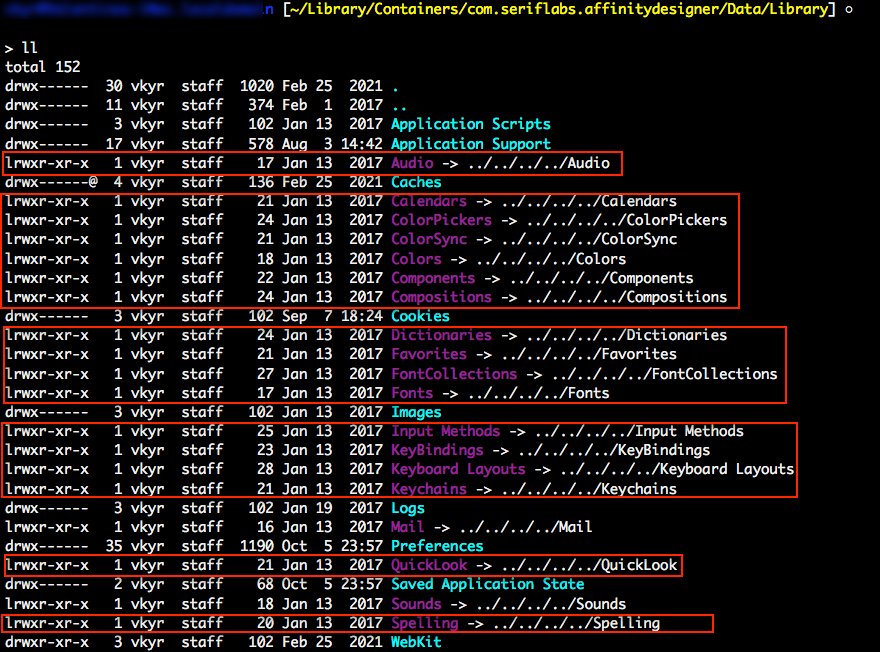Click the size '68' of Saved Application State
The image size is (880, 652).
[x=265, y=584]
